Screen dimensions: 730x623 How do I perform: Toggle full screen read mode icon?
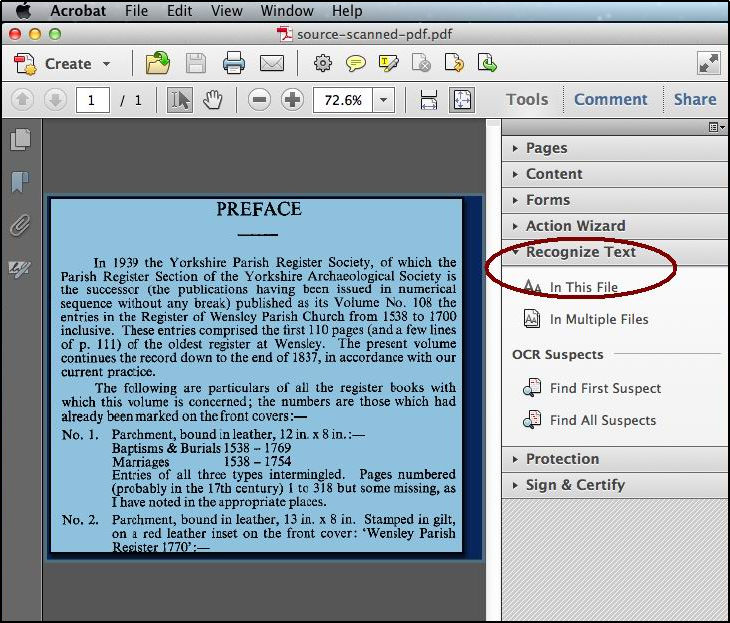(709, 63)
